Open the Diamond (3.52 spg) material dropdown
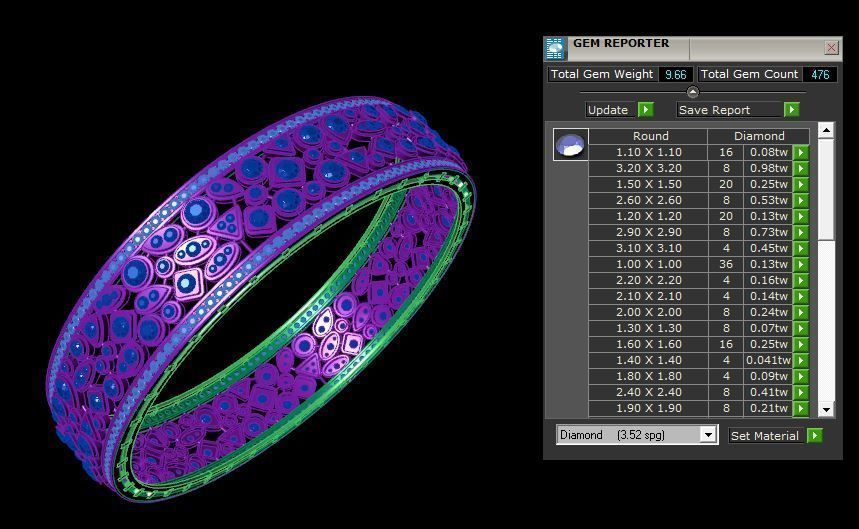Image resolution: width=859 pixels, height=529 pixels. click(708, 435)
